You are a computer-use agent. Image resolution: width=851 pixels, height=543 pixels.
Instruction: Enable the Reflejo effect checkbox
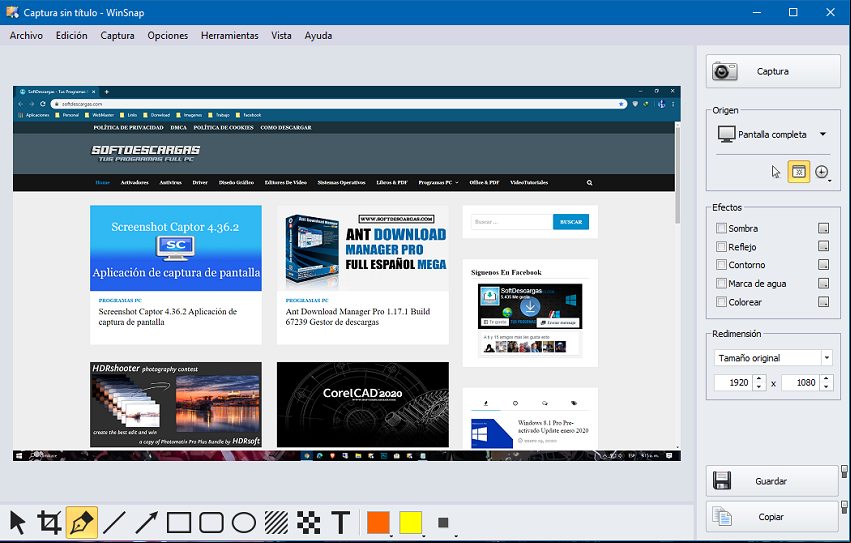(x=721, y=247)
